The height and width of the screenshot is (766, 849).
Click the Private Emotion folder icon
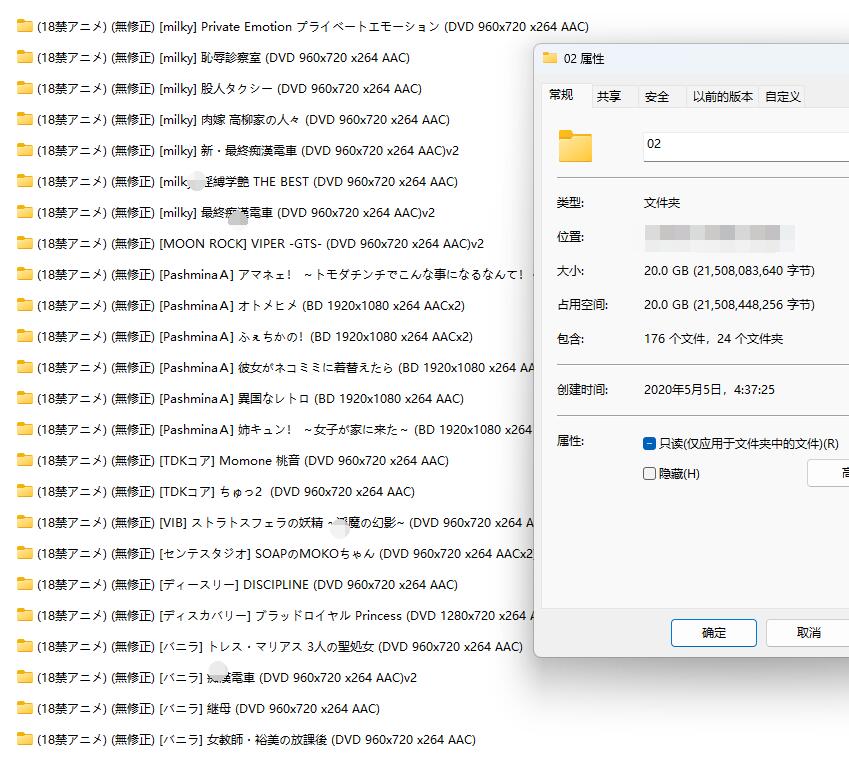coord(25,27)
